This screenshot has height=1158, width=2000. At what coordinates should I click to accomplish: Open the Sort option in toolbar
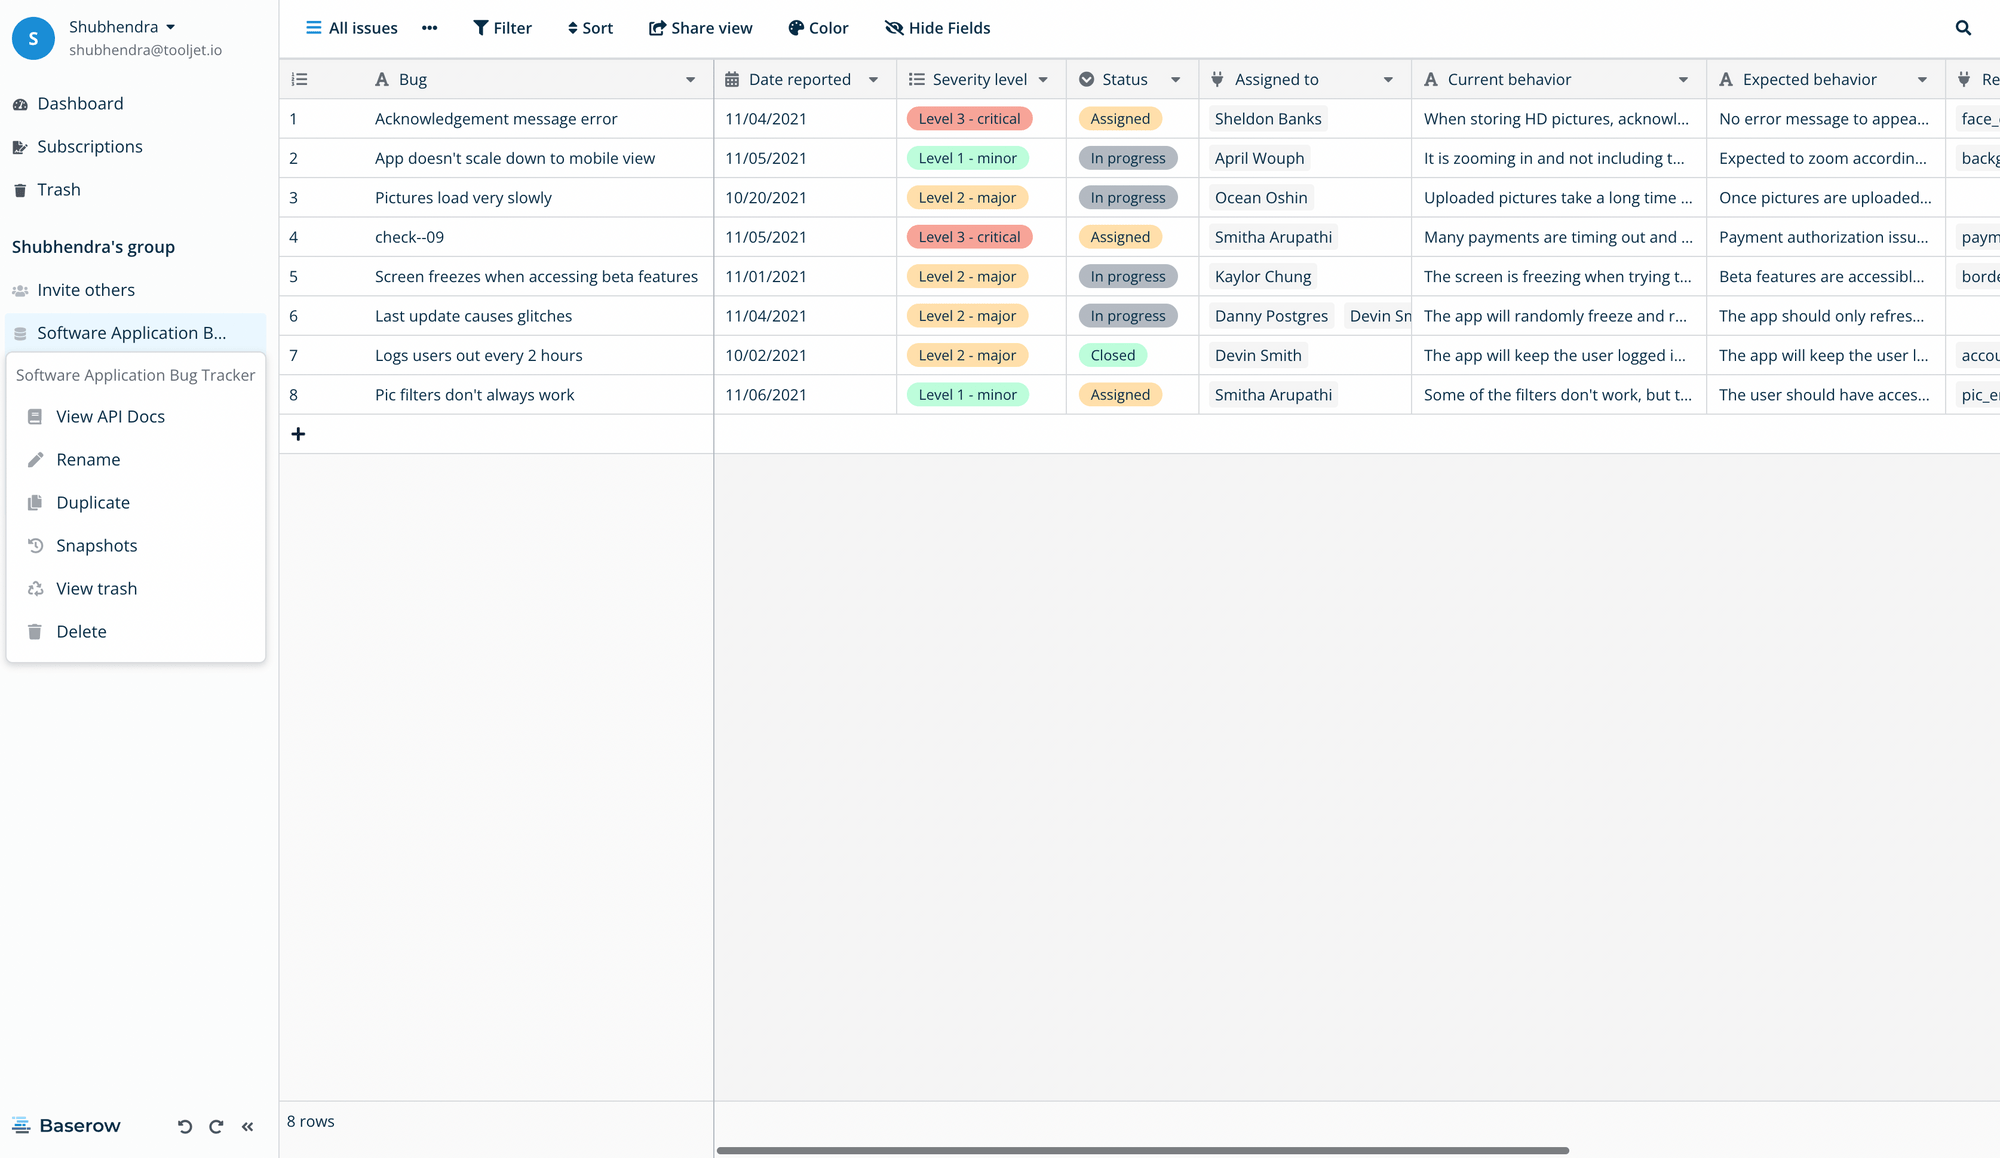590,28
